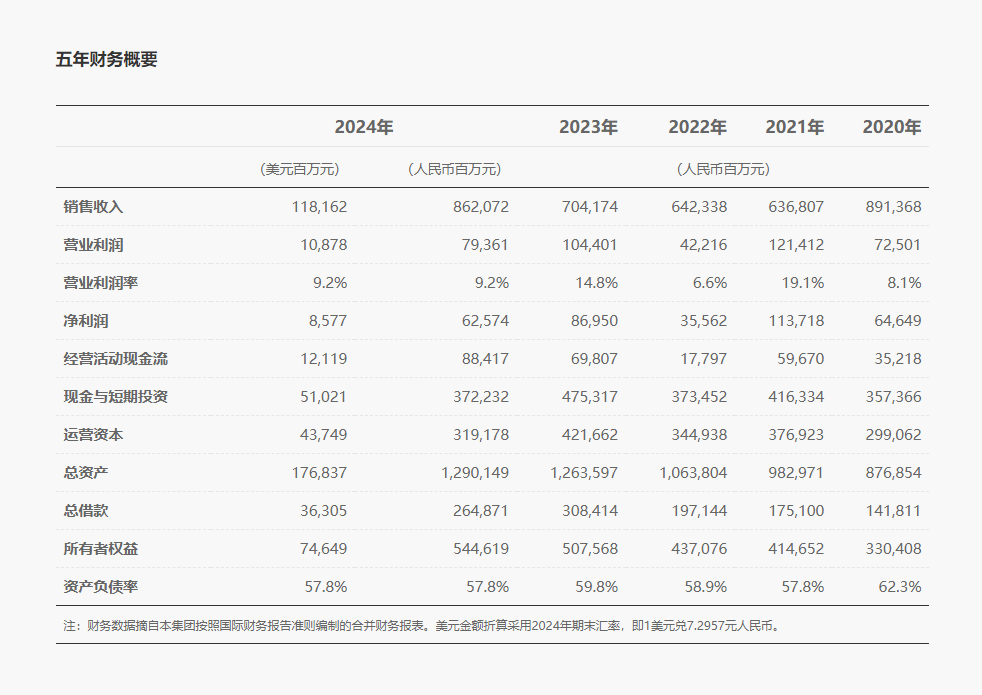Select 2021 sales revenue 636,807

pyautogui.click(x=796, y=207)
